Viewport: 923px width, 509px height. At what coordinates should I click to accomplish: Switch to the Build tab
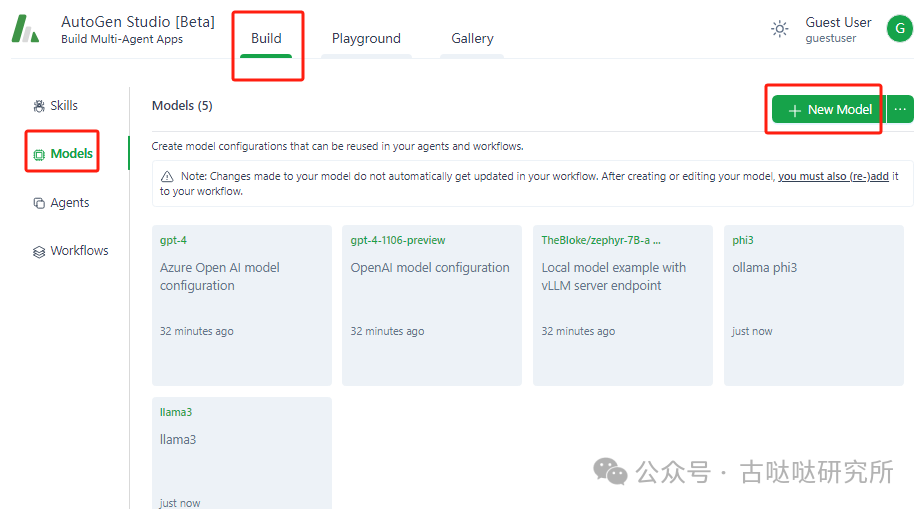tap(266, 38)
